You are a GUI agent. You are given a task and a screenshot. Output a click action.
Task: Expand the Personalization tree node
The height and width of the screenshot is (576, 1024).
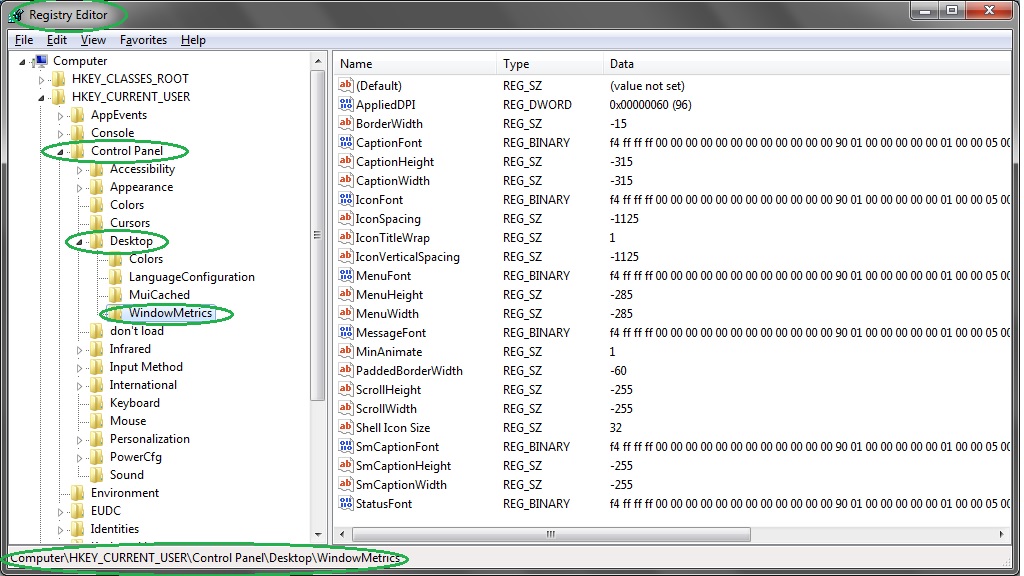79,440
